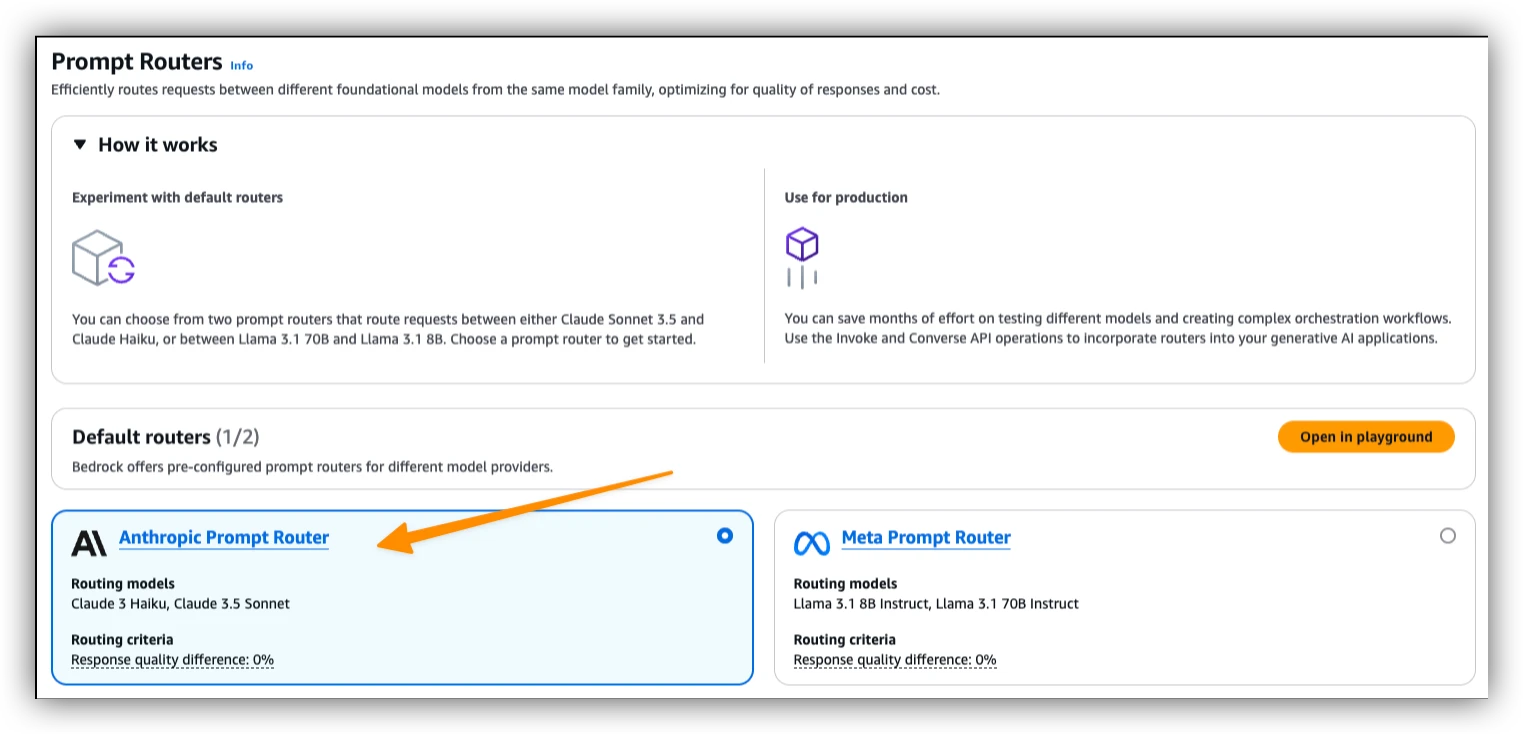Click the Default routers heading
Screen dimensions: 1523x734
(x=166, y=437)
